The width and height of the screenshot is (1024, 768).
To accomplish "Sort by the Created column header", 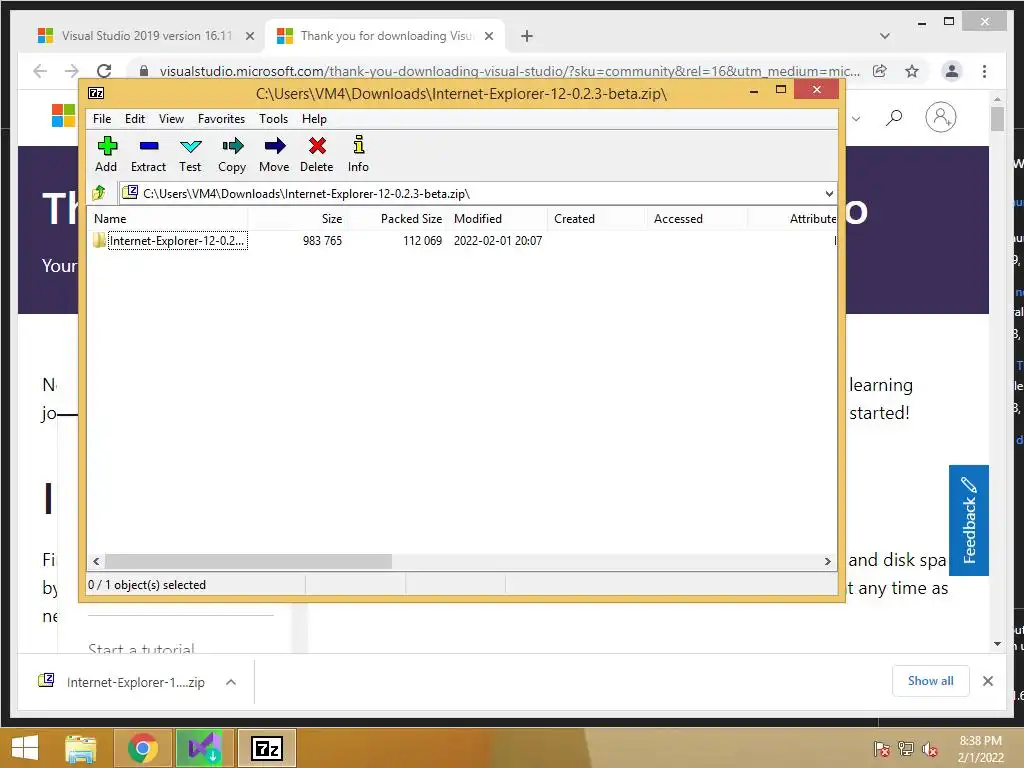I will [597, 219].
